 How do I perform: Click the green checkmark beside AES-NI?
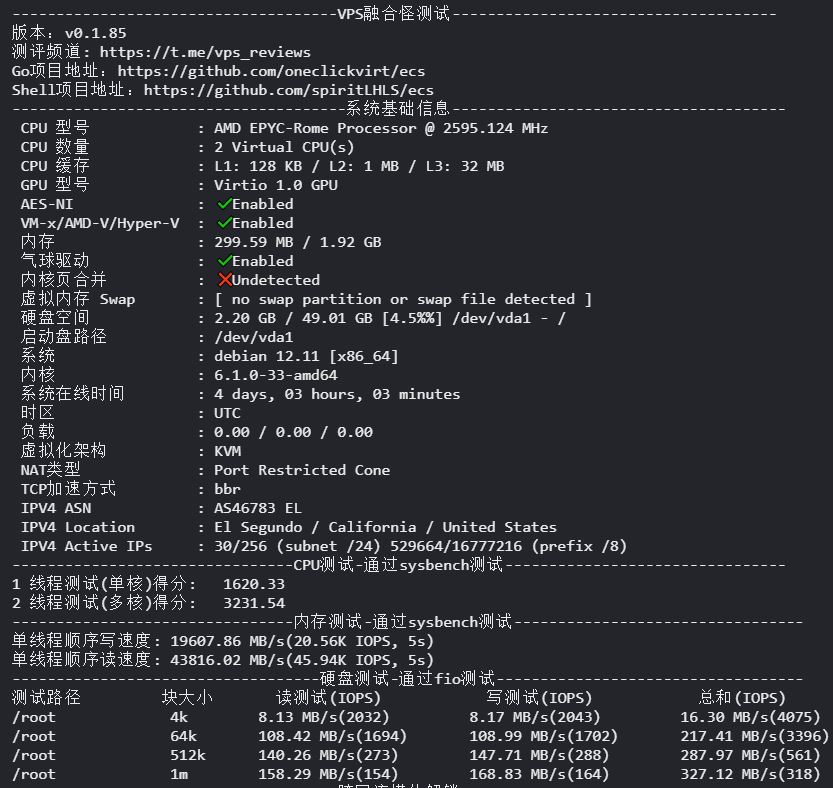pos(225,204)
